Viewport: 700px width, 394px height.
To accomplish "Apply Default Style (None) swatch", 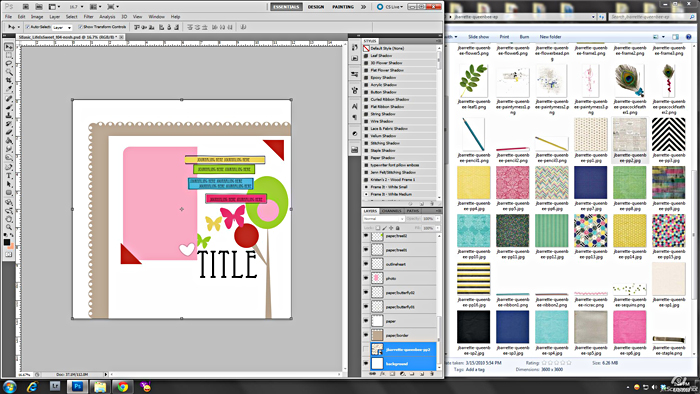I will 366,48.
